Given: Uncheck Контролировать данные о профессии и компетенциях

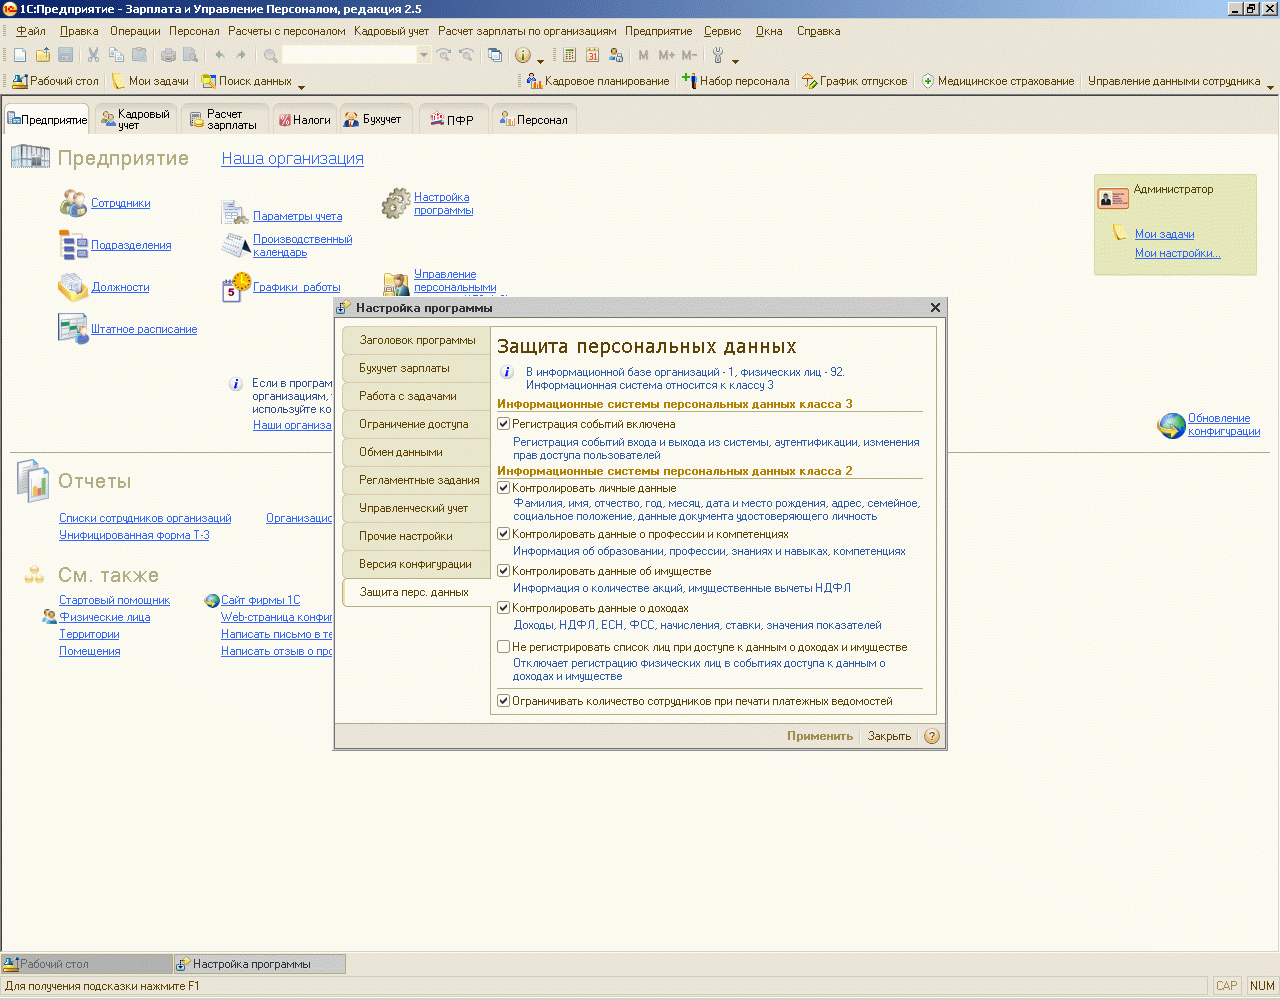Looking at the screenshot, I should coord(504,534).
